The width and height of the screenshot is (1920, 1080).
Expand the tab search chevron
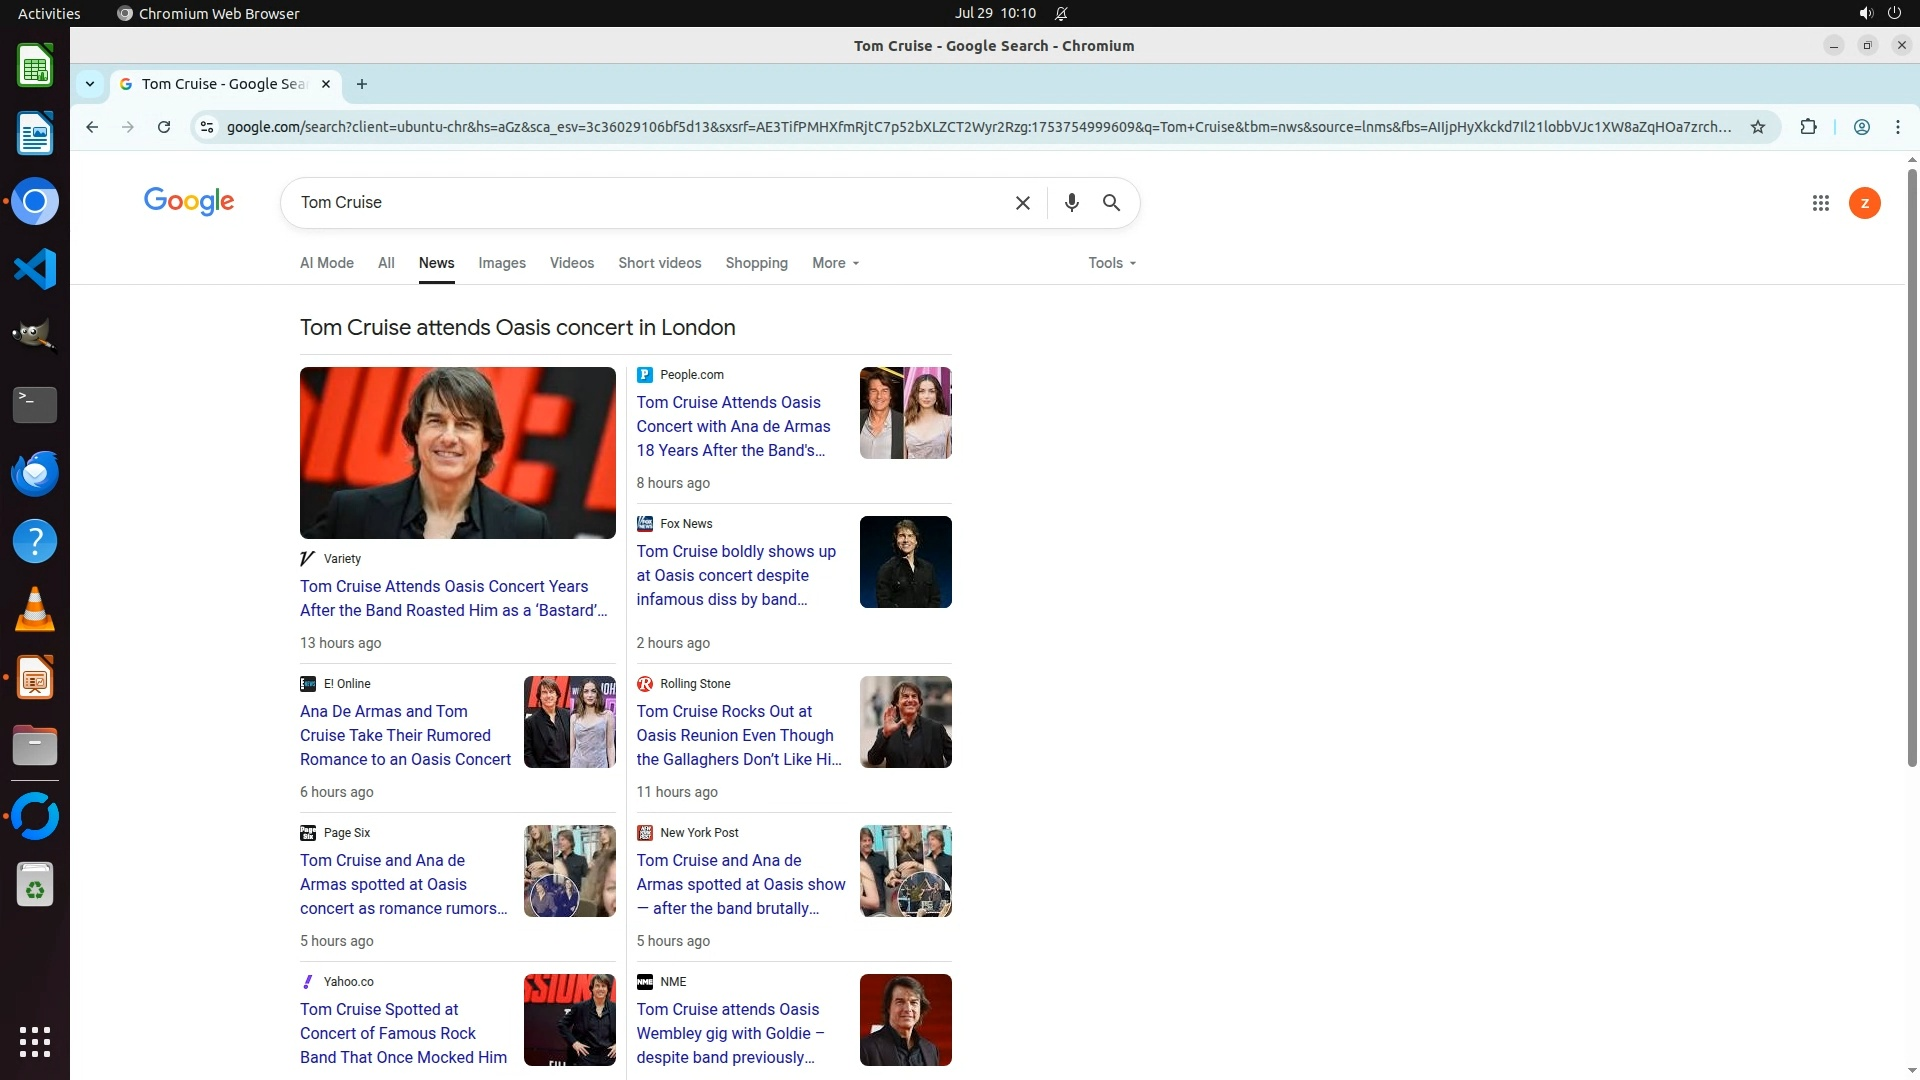(90, 84)
